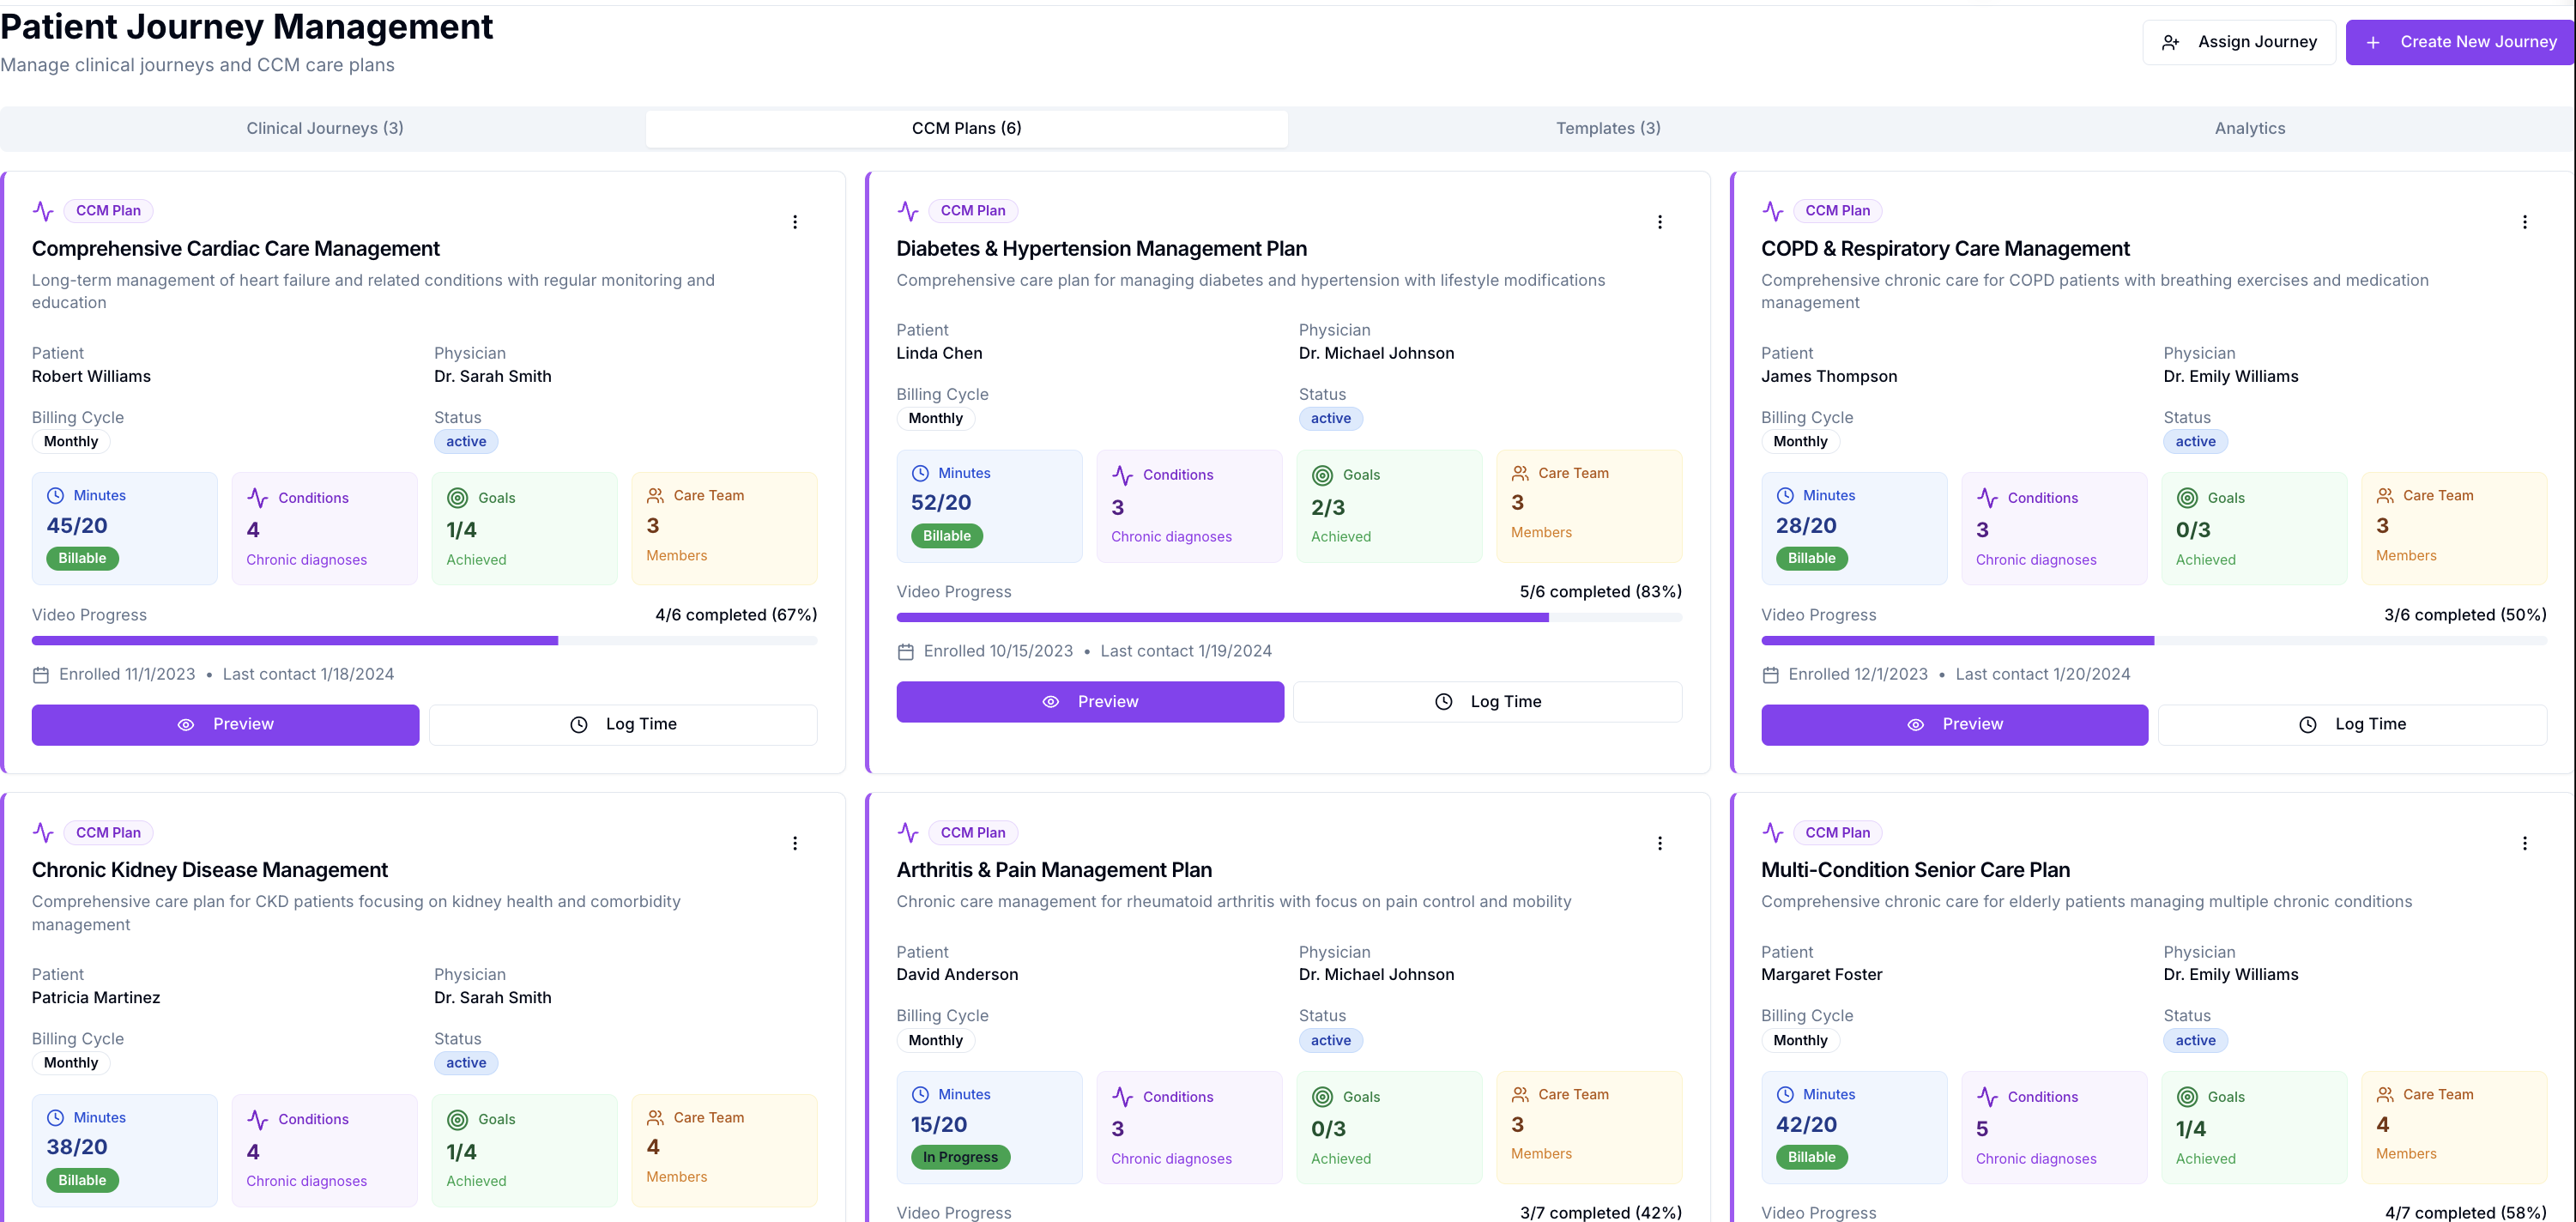Viewport: 2576px width, 1222px height.
Task: Open options menu for Arthritis & Pain plan
Action: coord(1660,843)
